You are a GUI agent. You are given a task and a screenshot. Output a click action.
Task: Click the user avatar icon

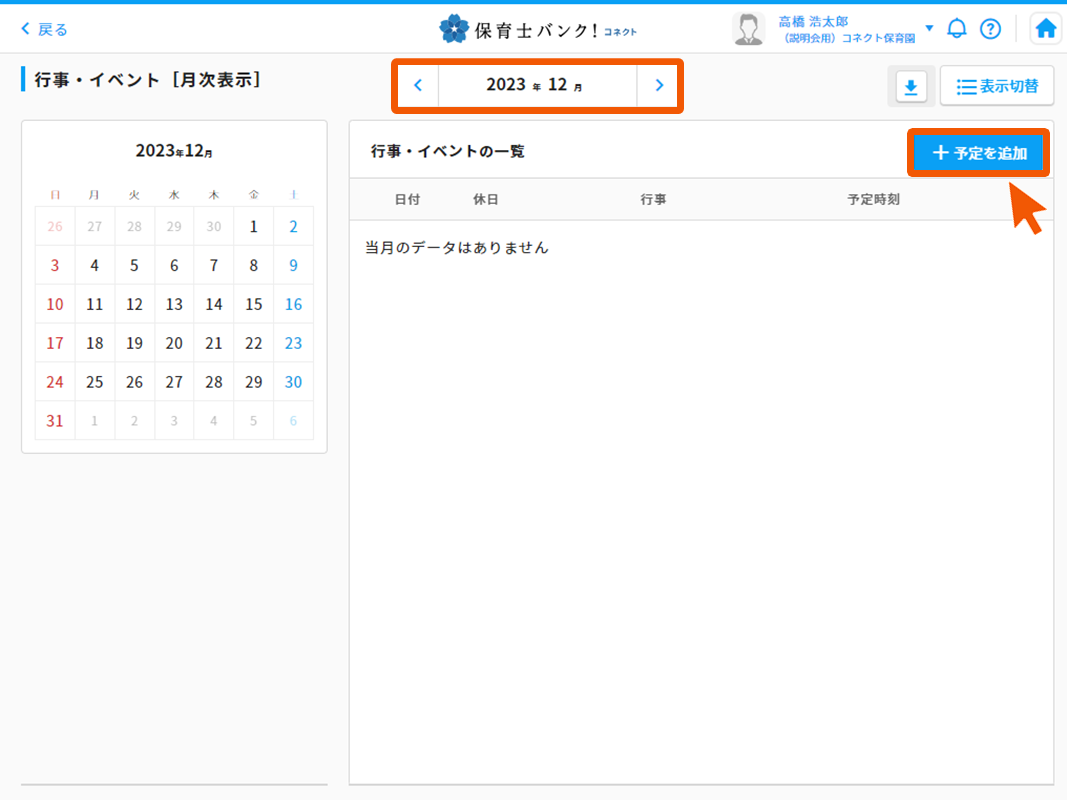[748, 29]
